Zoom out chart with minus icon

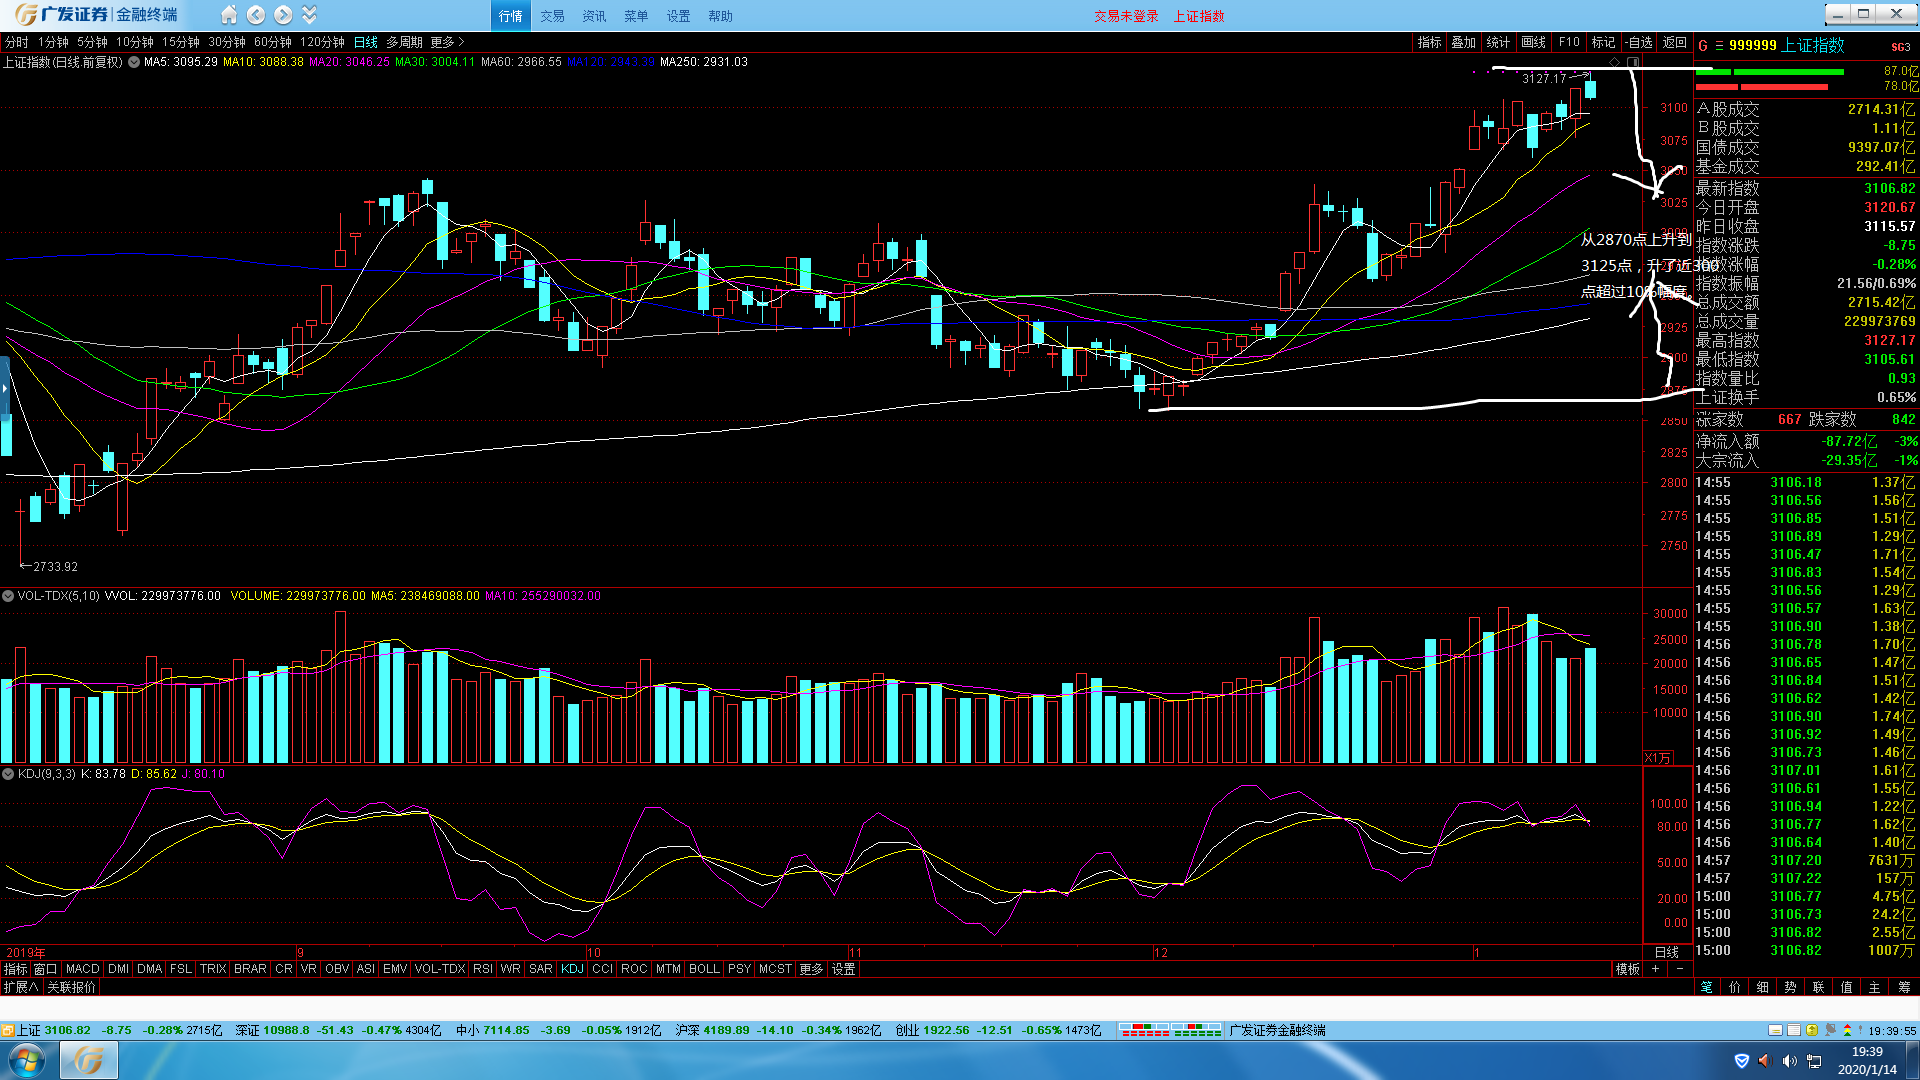[x=1680, y=969]
